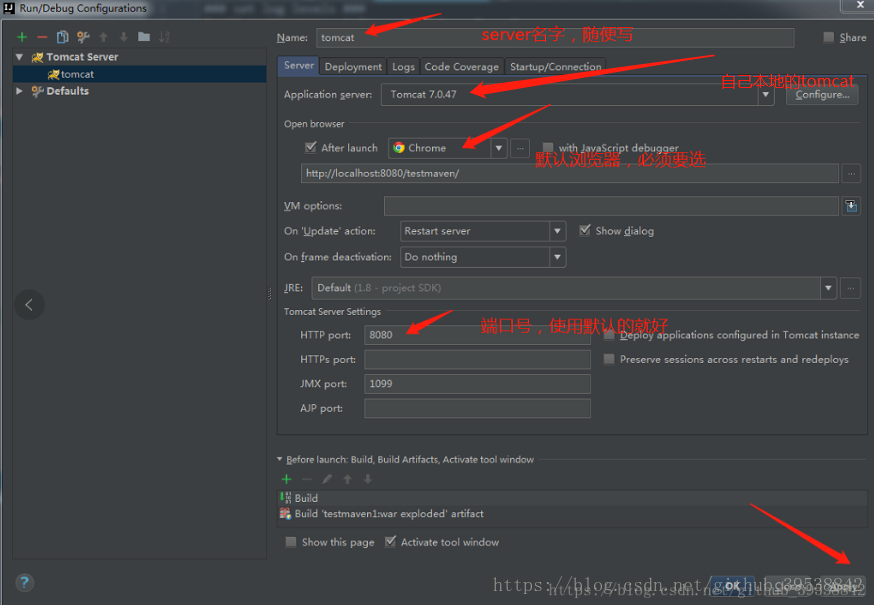Click the AJP port field
This screenshot has height=605, width=874.
coord(477,408)
